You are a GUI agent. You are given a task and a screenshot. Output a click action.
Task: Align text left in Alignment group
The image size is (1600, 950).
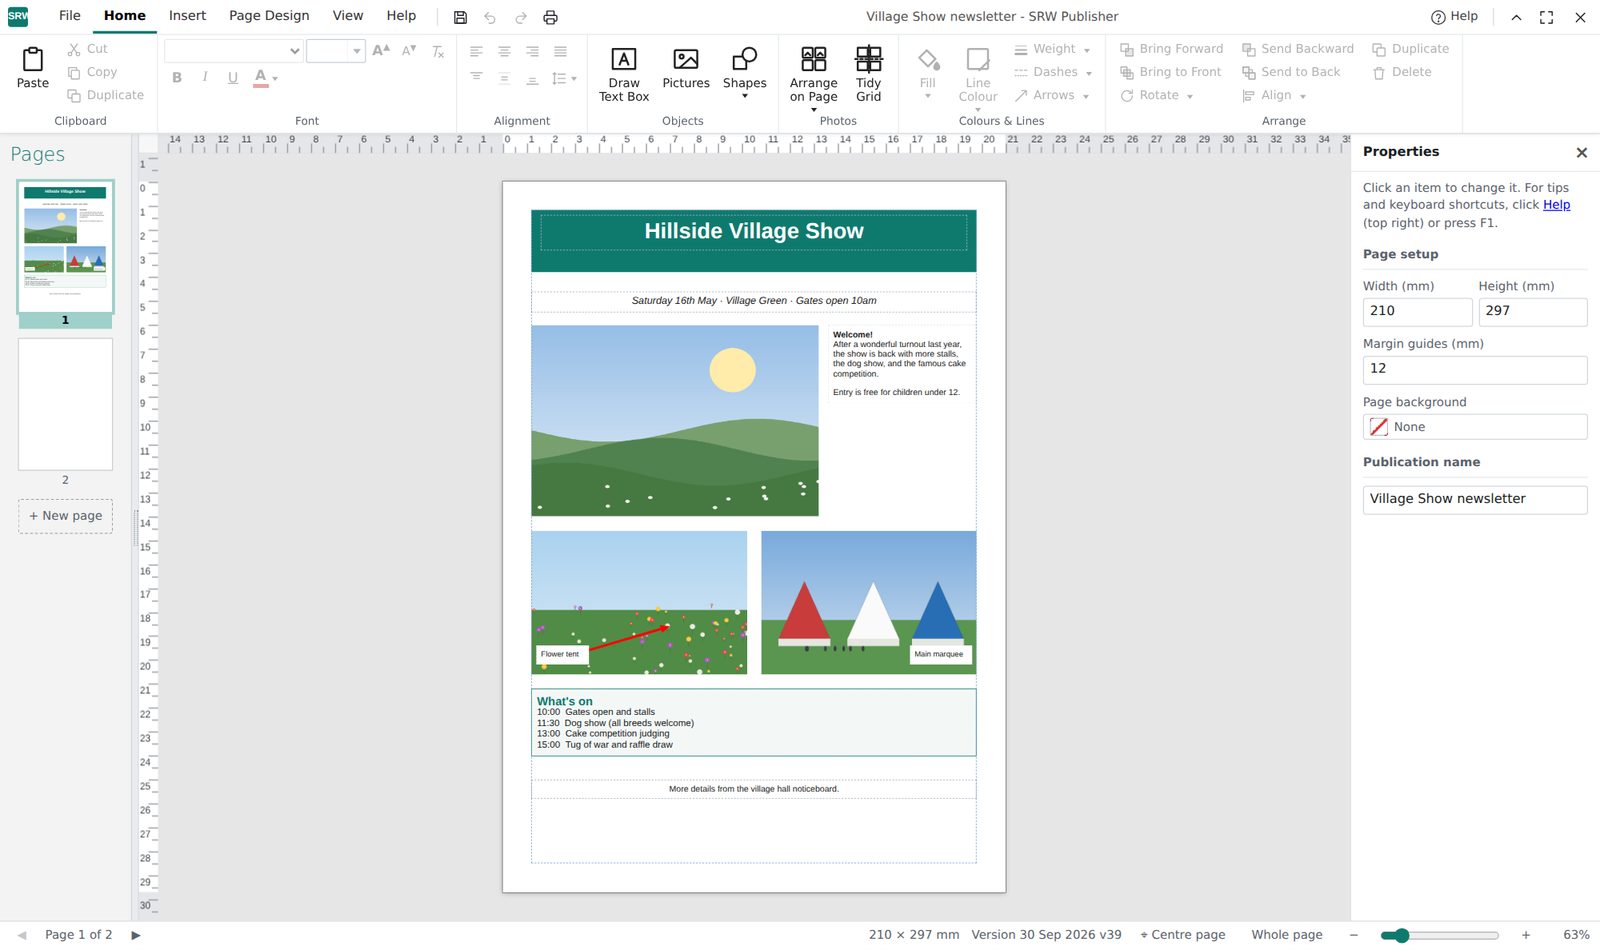pos(476,51)
